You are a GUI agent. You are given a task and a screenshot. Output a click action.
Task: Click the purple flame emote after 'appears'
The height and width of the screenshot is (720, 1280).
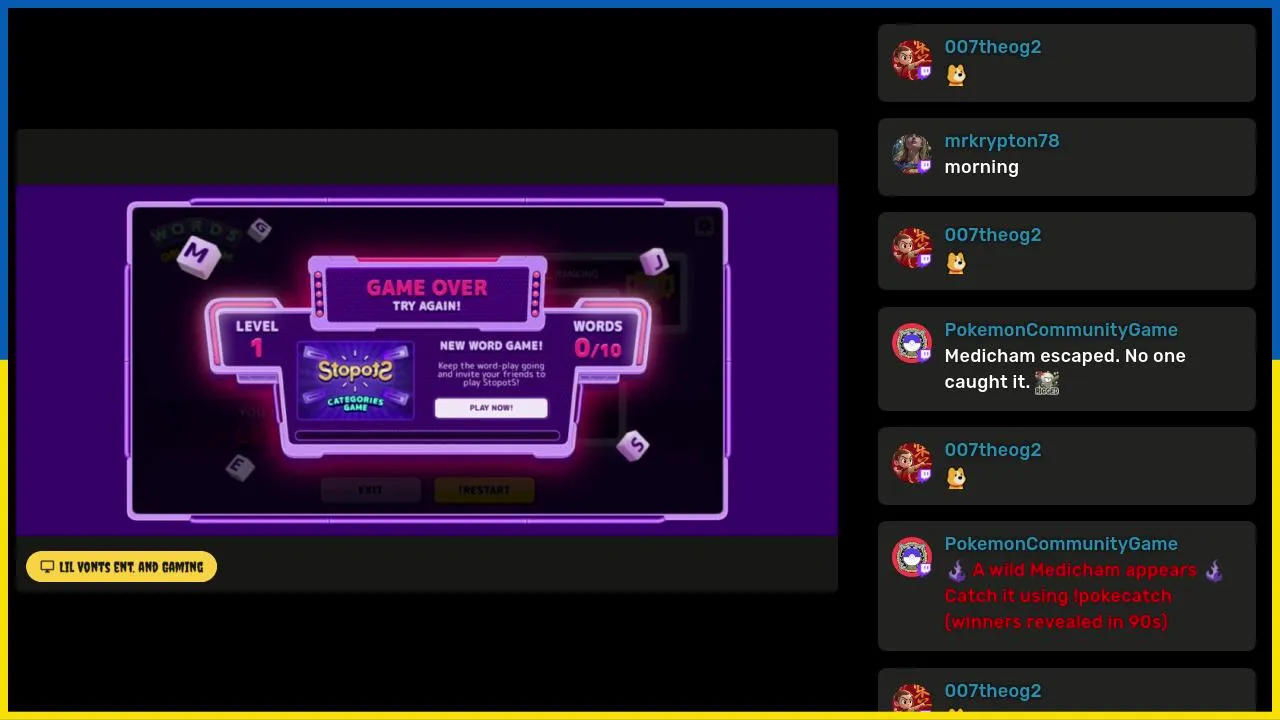coord(1214,571)
